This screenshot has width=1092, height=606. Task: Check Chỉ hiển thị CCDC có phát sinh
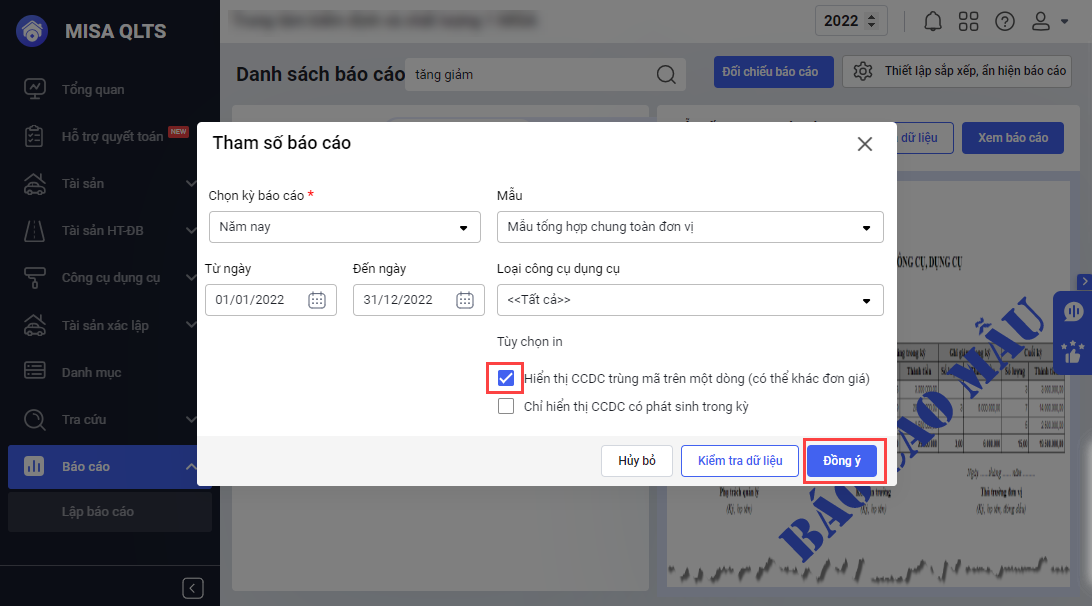pyautogui.click(x=506, y=406)
